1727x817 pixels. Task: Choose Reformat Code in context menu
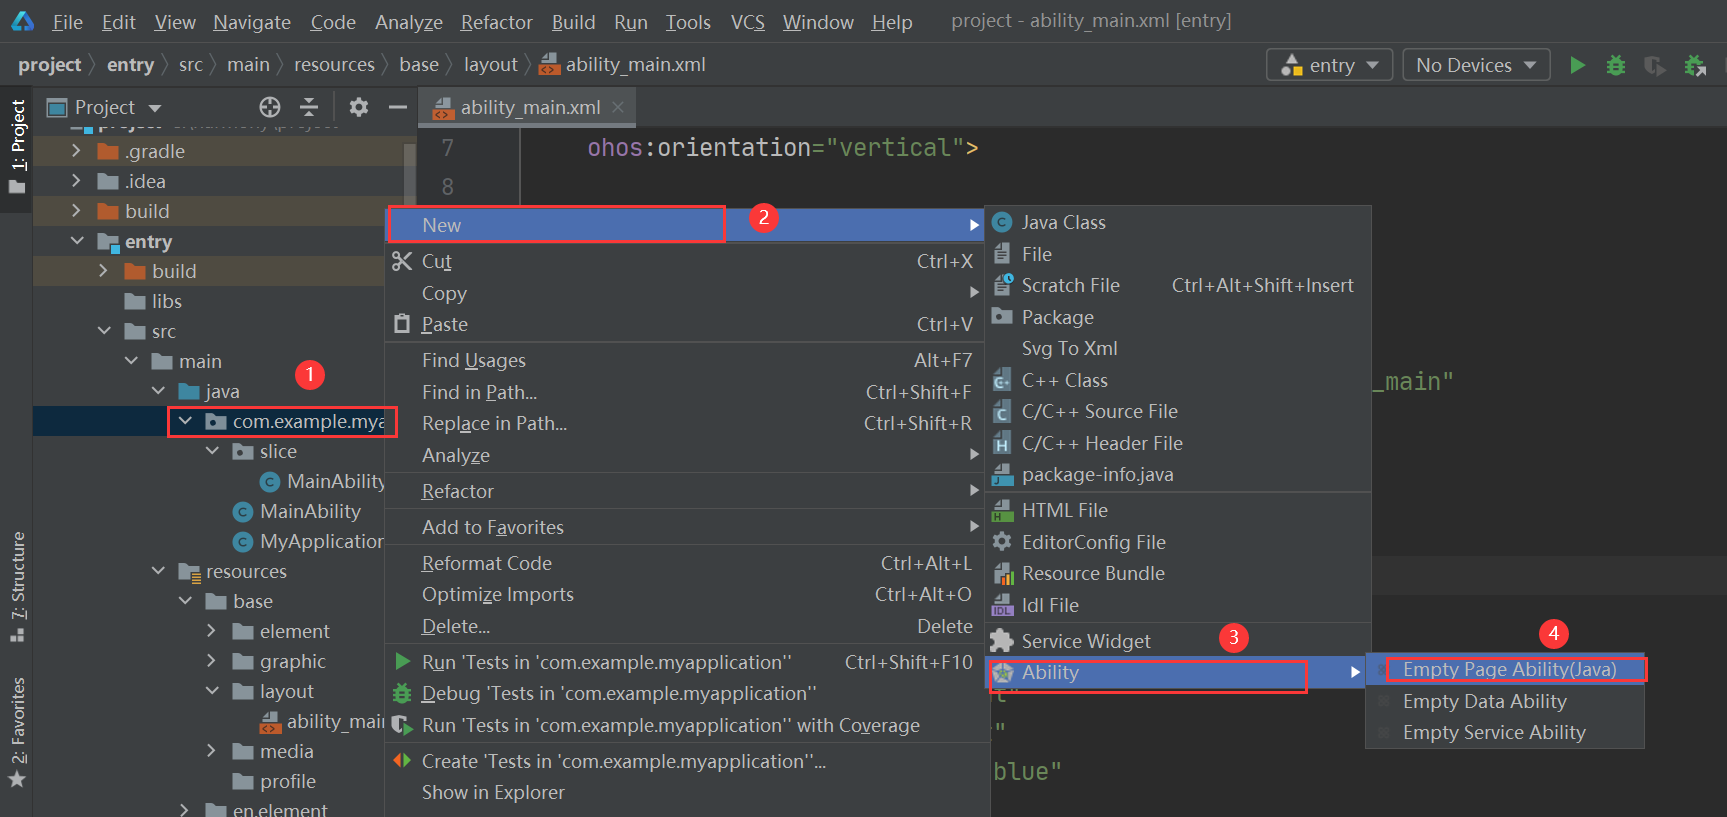(x=686, y=563)
